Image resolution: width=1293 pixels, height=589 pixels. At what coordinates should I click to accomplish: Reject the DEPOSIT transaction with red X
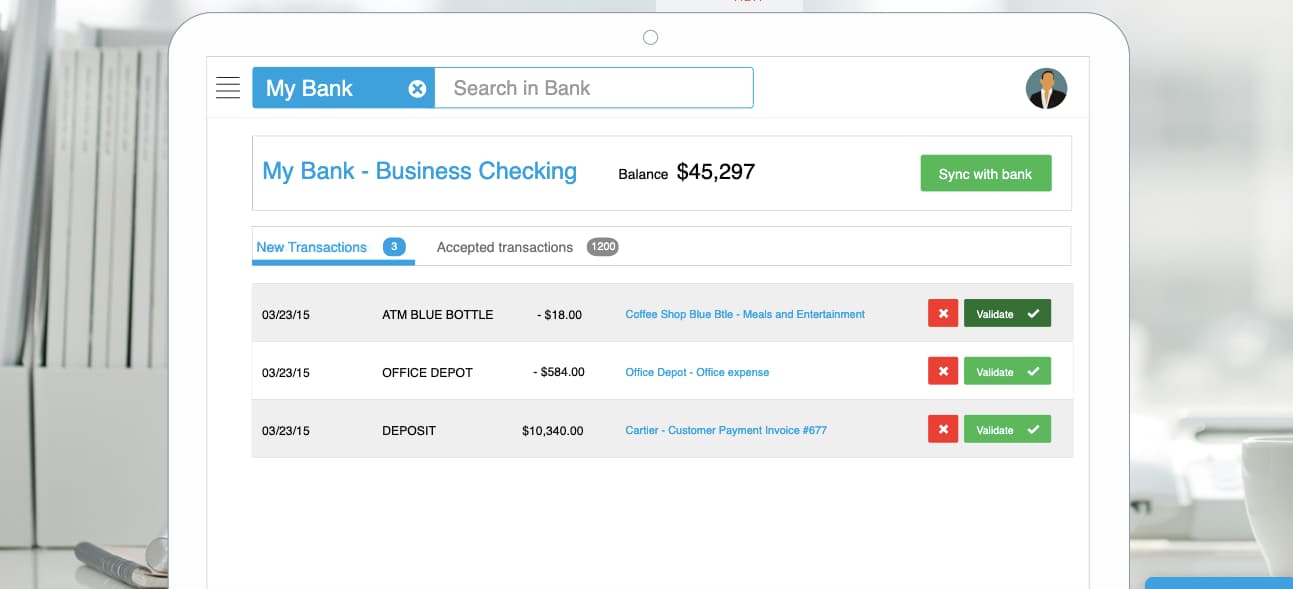942,430
